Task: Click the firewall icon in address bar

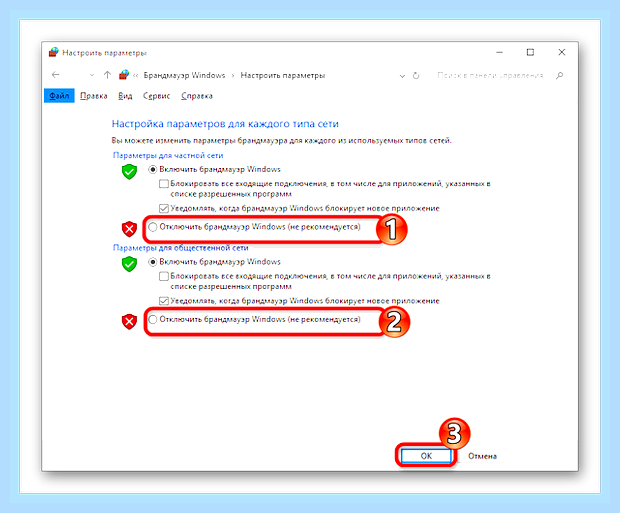Action: click(x=124, y=75)
